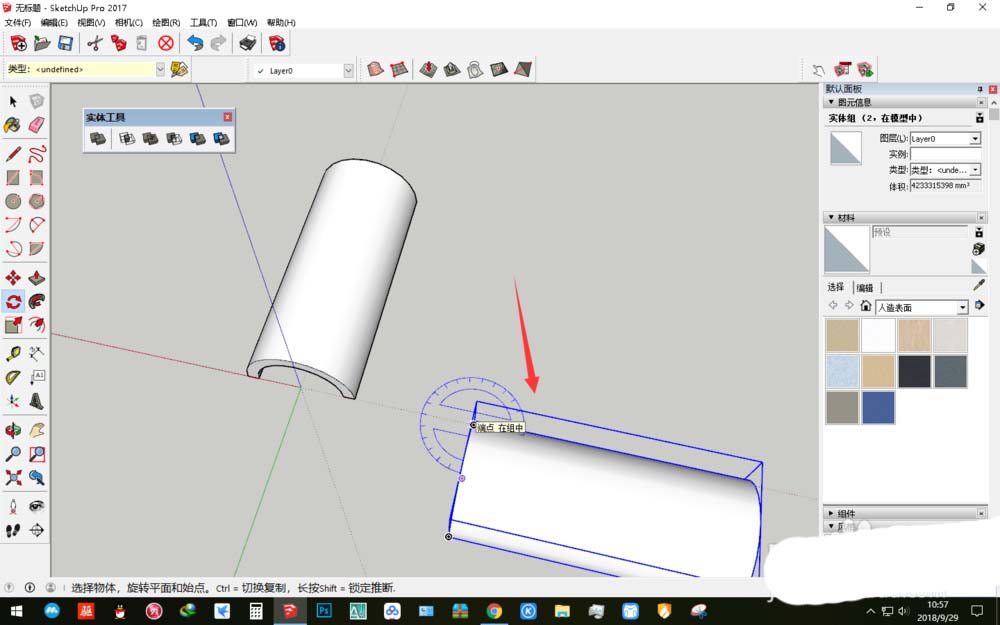Select the Line pencil tool
This screenshot has width=1000, height=625.
[13, 154]
